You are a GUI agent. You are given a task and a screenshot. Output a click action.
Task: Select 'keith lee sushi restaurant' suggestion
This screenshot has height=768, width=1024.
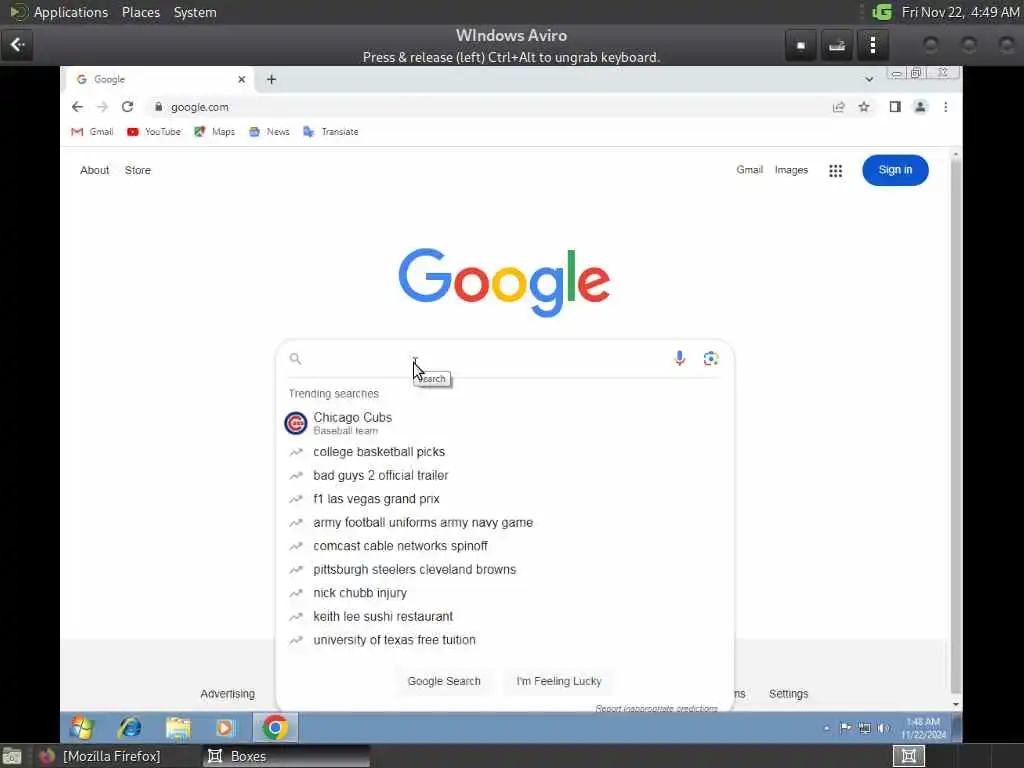[504, 616]
